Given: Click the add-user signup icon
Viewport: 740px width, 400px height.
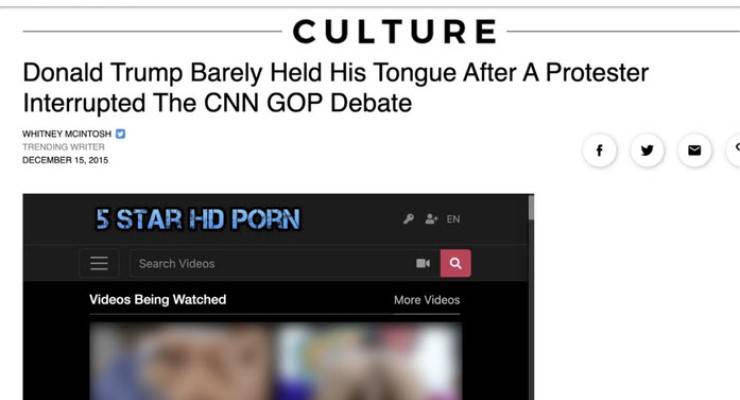Looking at the screenshot, I should click(x=431, y=219).
